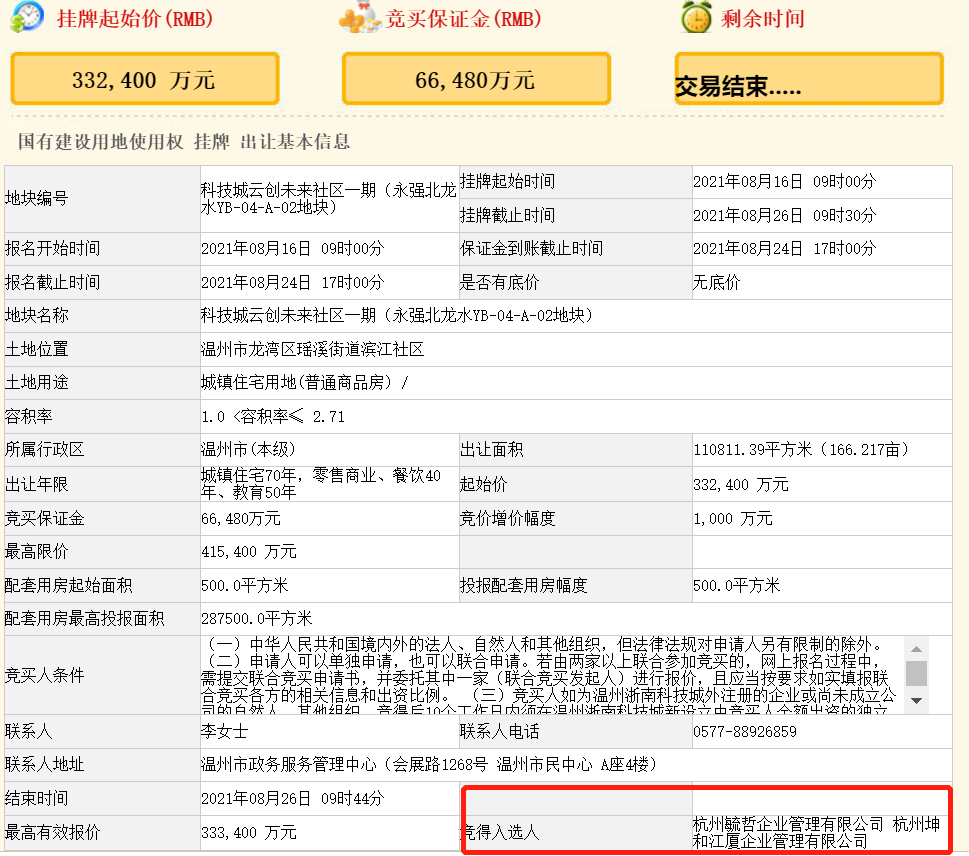Click 竞价增价幅度 value 1,000 万元
The width and height of the screenshot is (969, 856).
point(732,519)
